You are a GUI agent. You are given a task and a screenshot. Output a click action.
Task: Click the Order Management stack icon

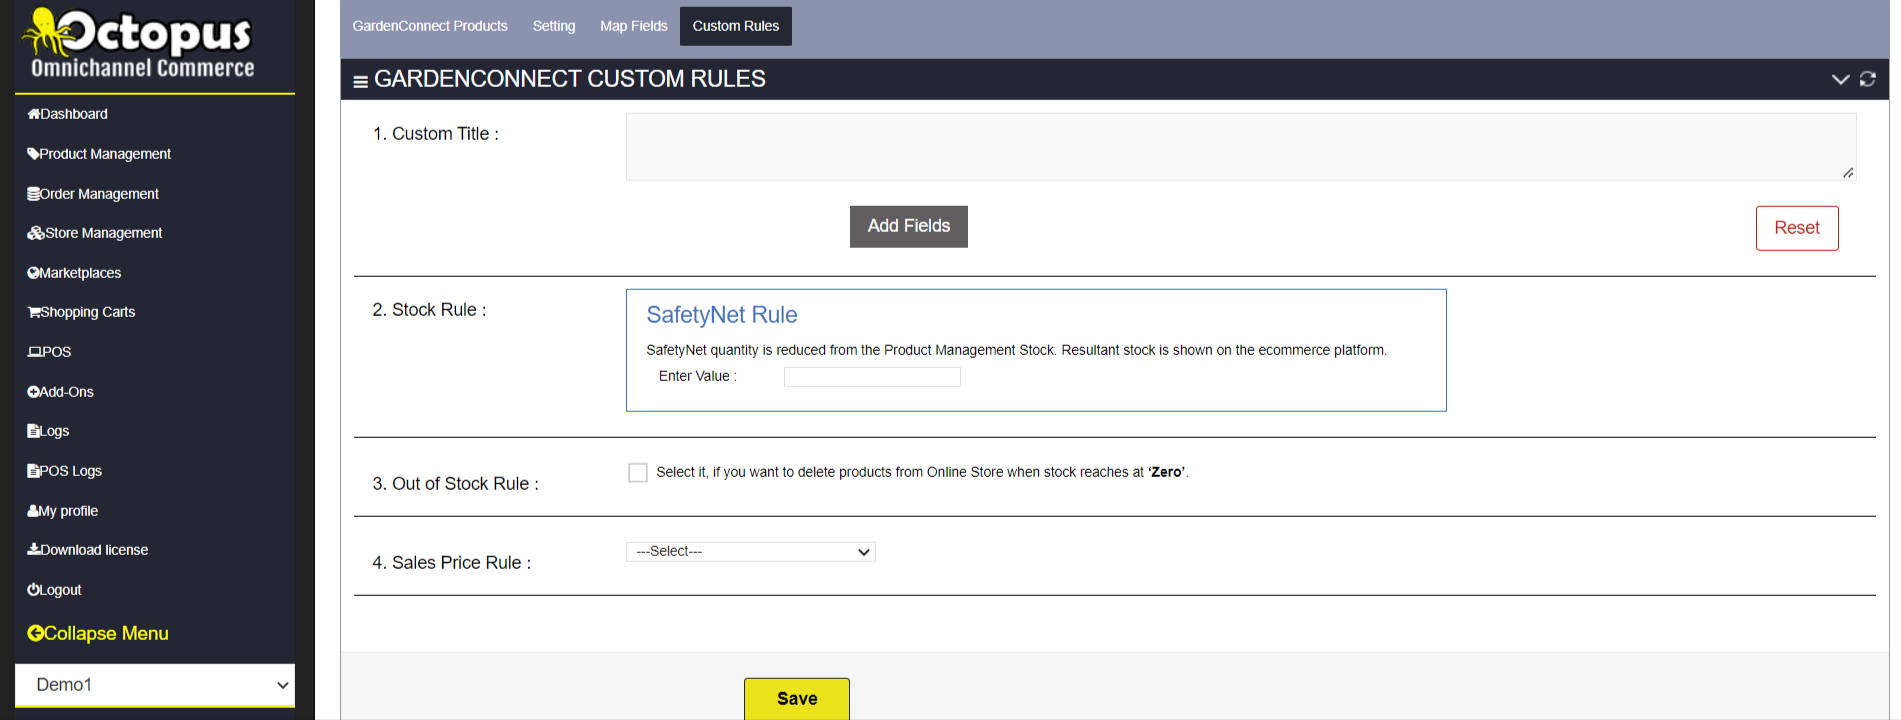[x=34, y=194]
